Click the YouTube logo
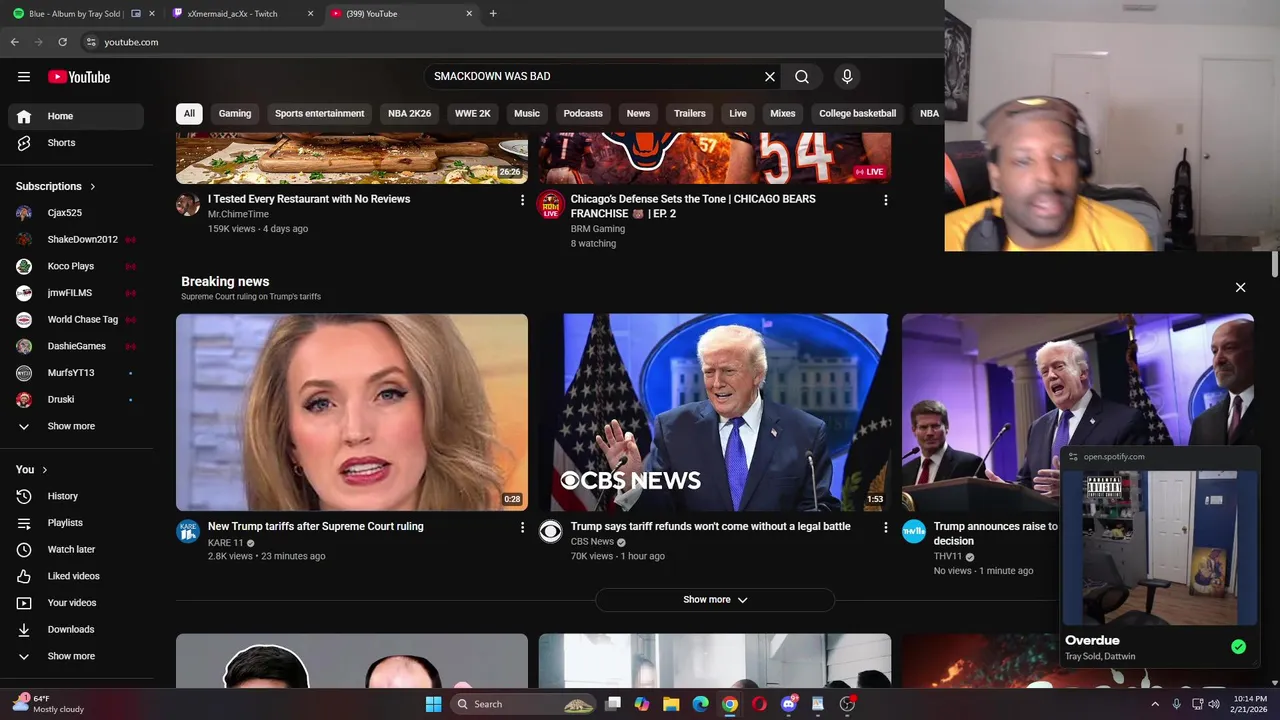Screen dimensions: 1280x720 click(79, 77)
